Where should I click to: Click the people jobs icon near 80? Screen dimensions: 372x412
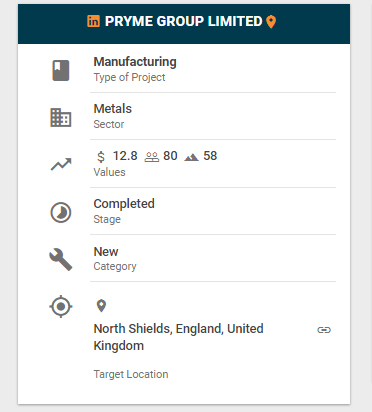click(152, 157)
